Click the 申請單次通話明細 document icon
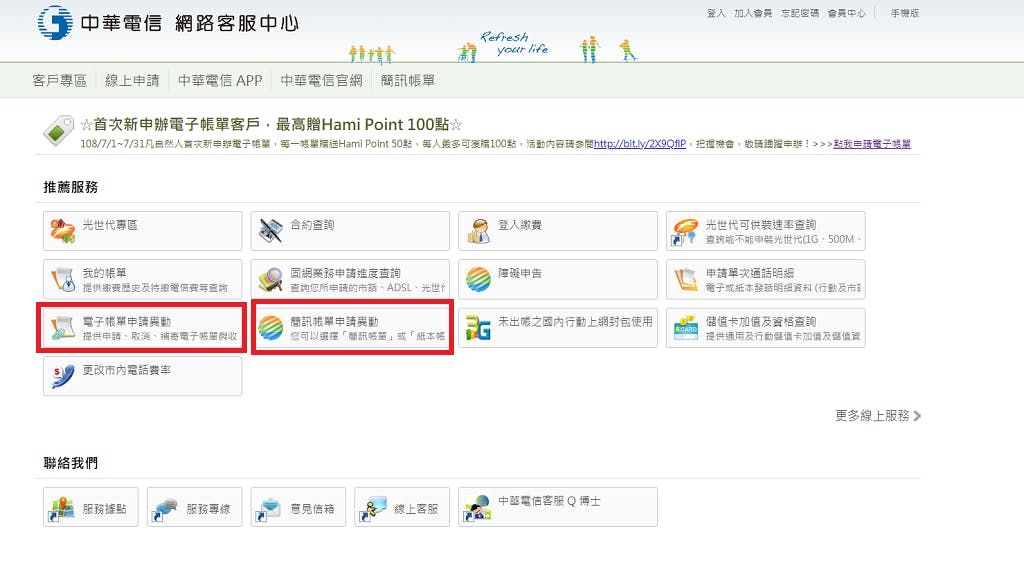 pos(686,279)
